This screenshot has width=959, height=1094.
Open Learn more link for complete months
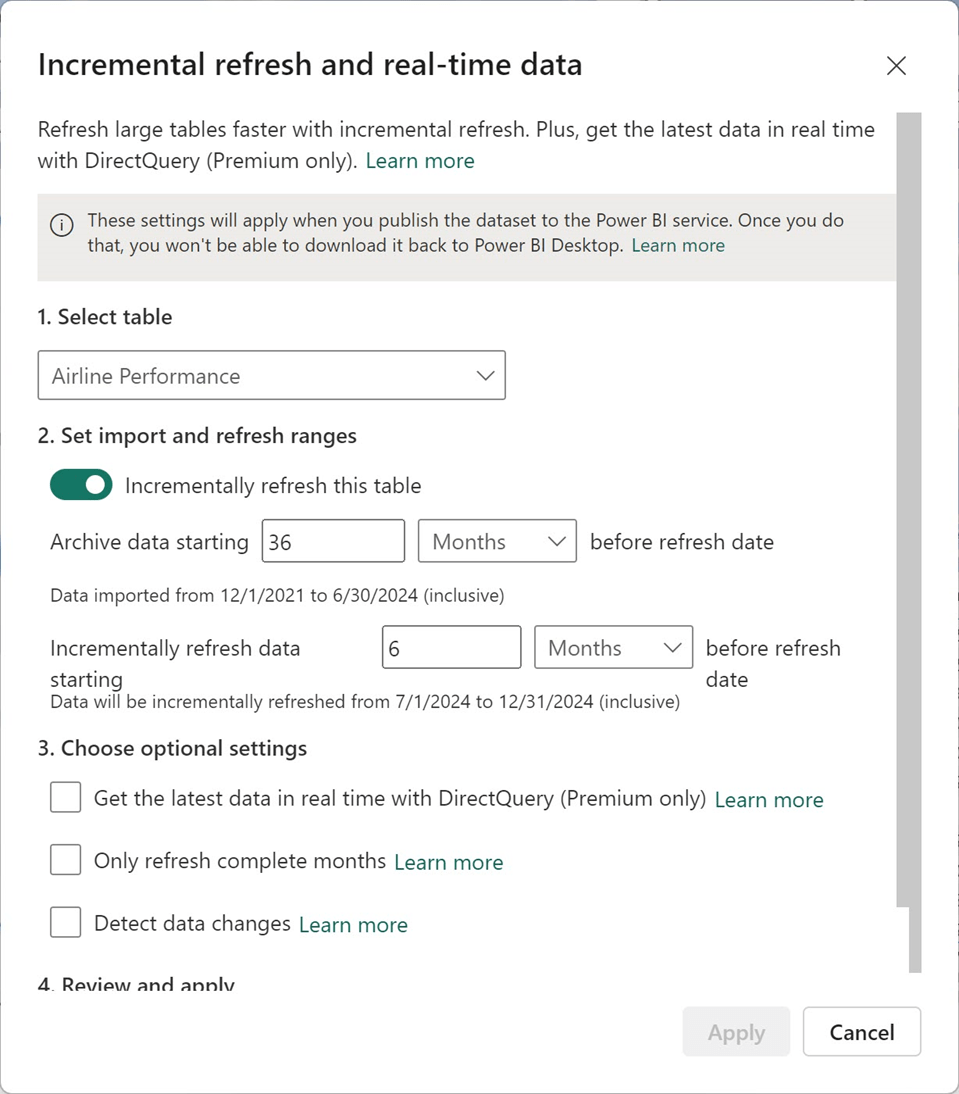pyautogui.click(x=448, y=862)
